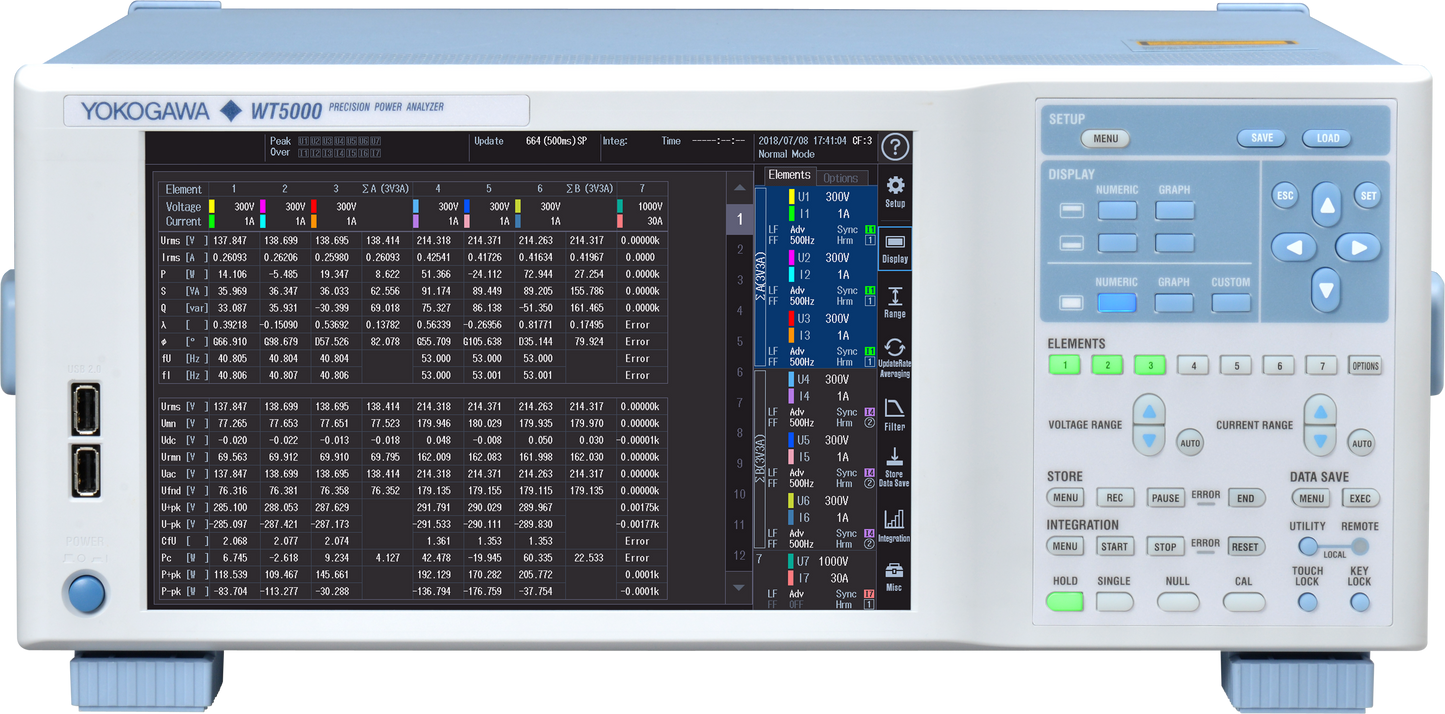Toggle element 4 selection button

tap(1193, 366)
